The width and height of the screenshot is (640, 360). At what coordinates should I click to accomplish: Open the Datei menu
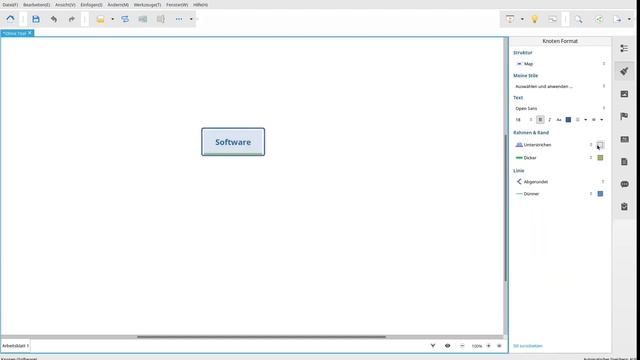pyautogui.click(x=10, y=5)
